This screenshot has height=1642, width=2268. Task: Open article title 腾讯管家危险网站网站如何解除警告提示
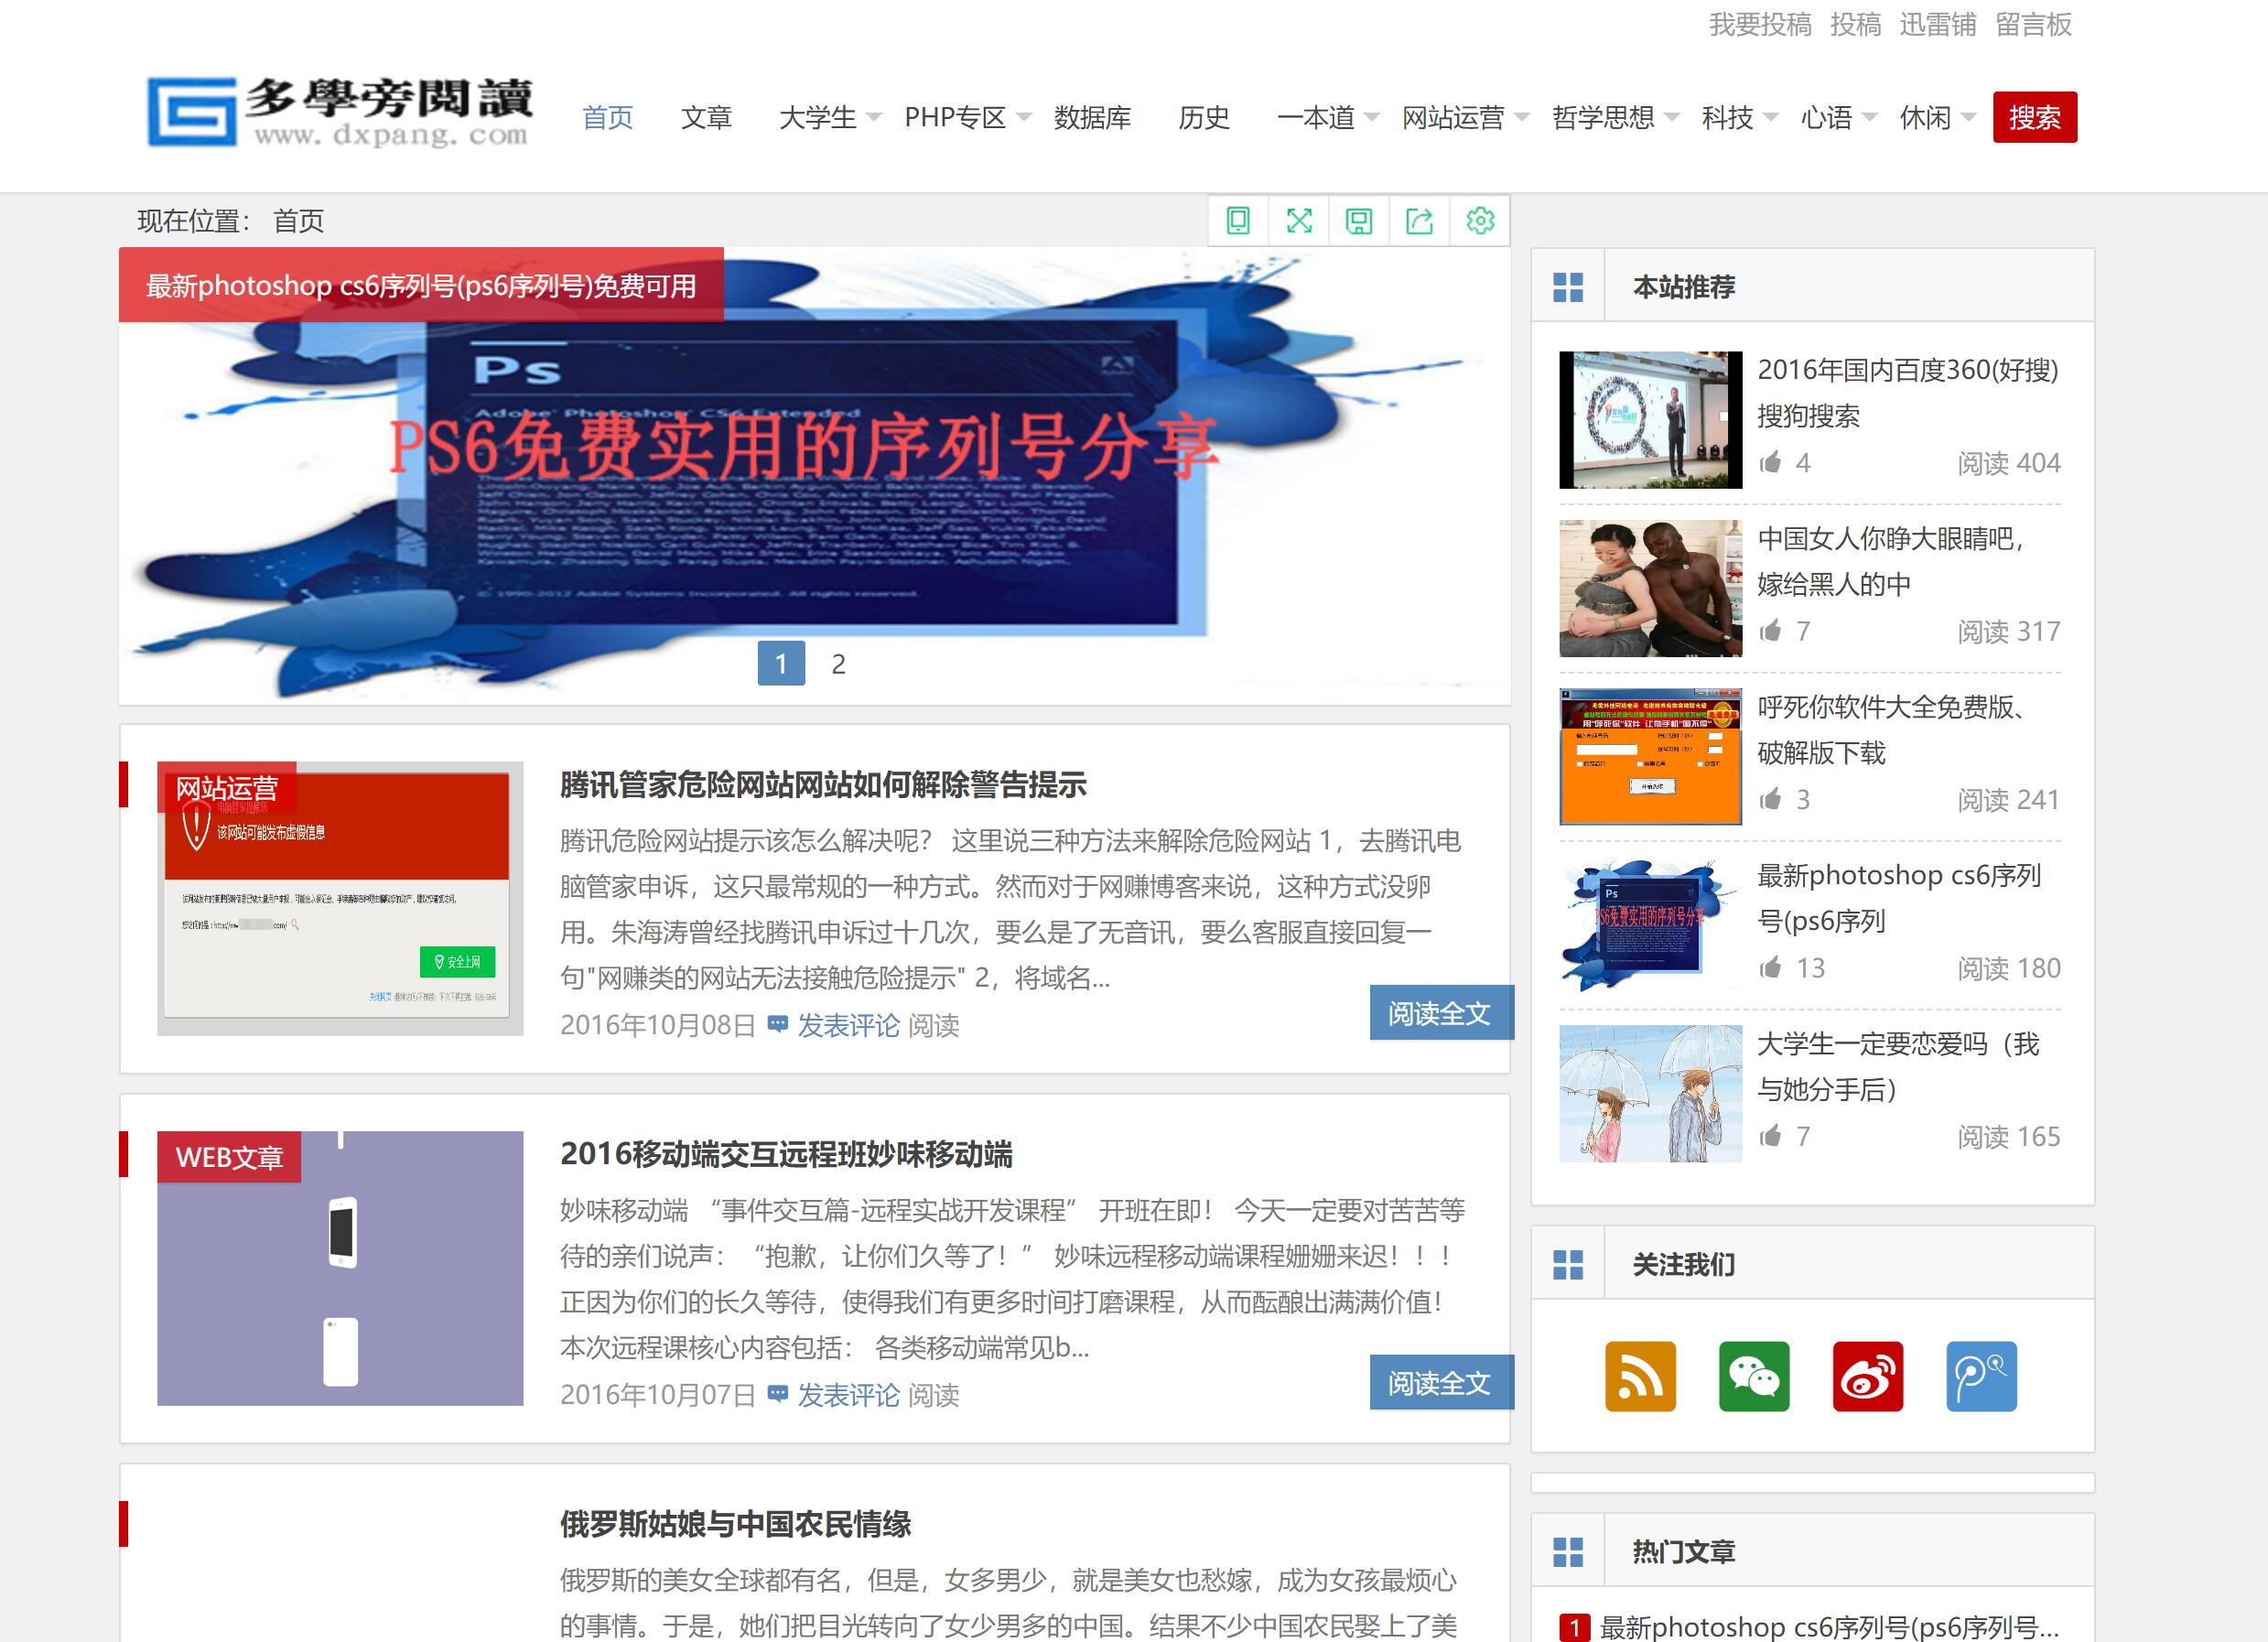coord(823,784)
